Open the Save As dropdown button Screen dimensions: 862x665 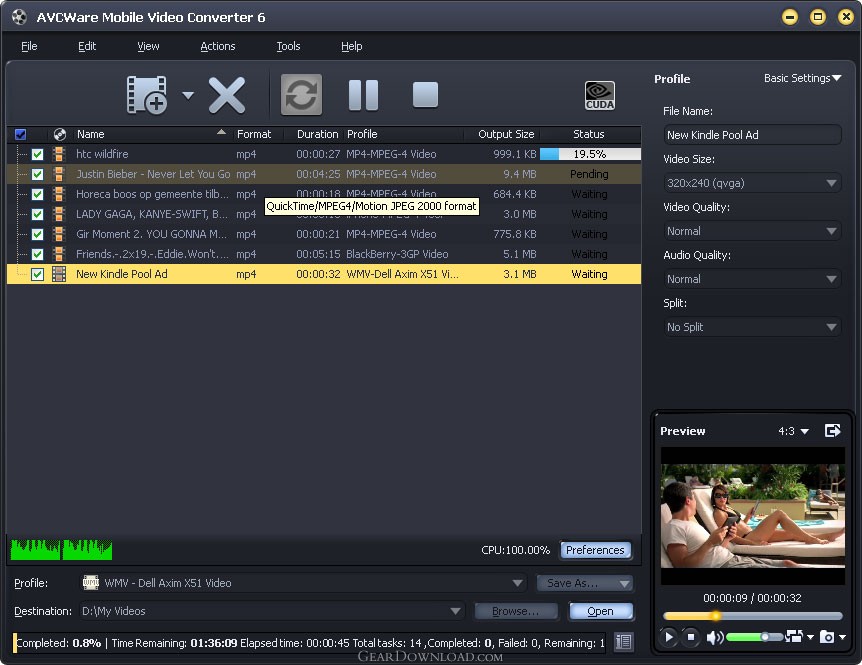(x=585, y=583)
